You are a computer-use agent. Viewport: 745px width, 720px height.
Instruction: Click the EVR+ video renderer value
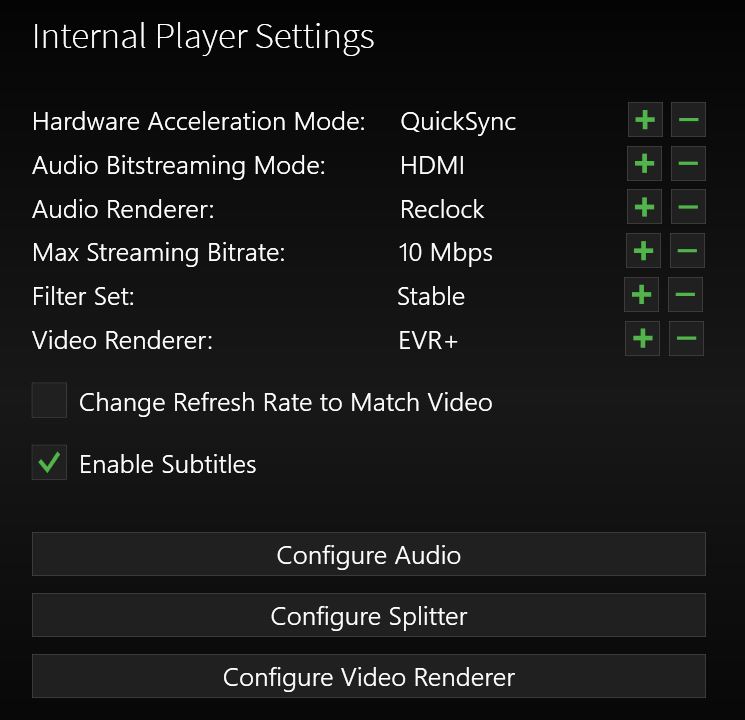pos(428,340)
